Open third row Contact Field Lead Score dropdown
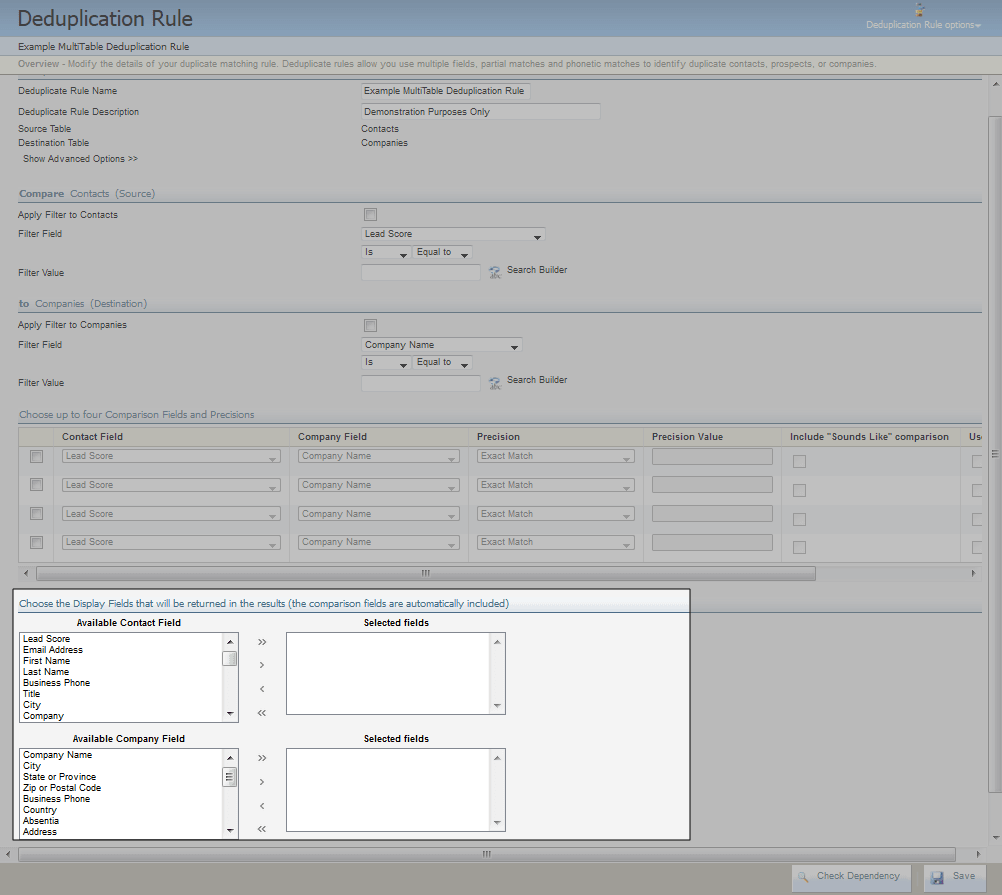1002x895 pixels. [171, 514]
